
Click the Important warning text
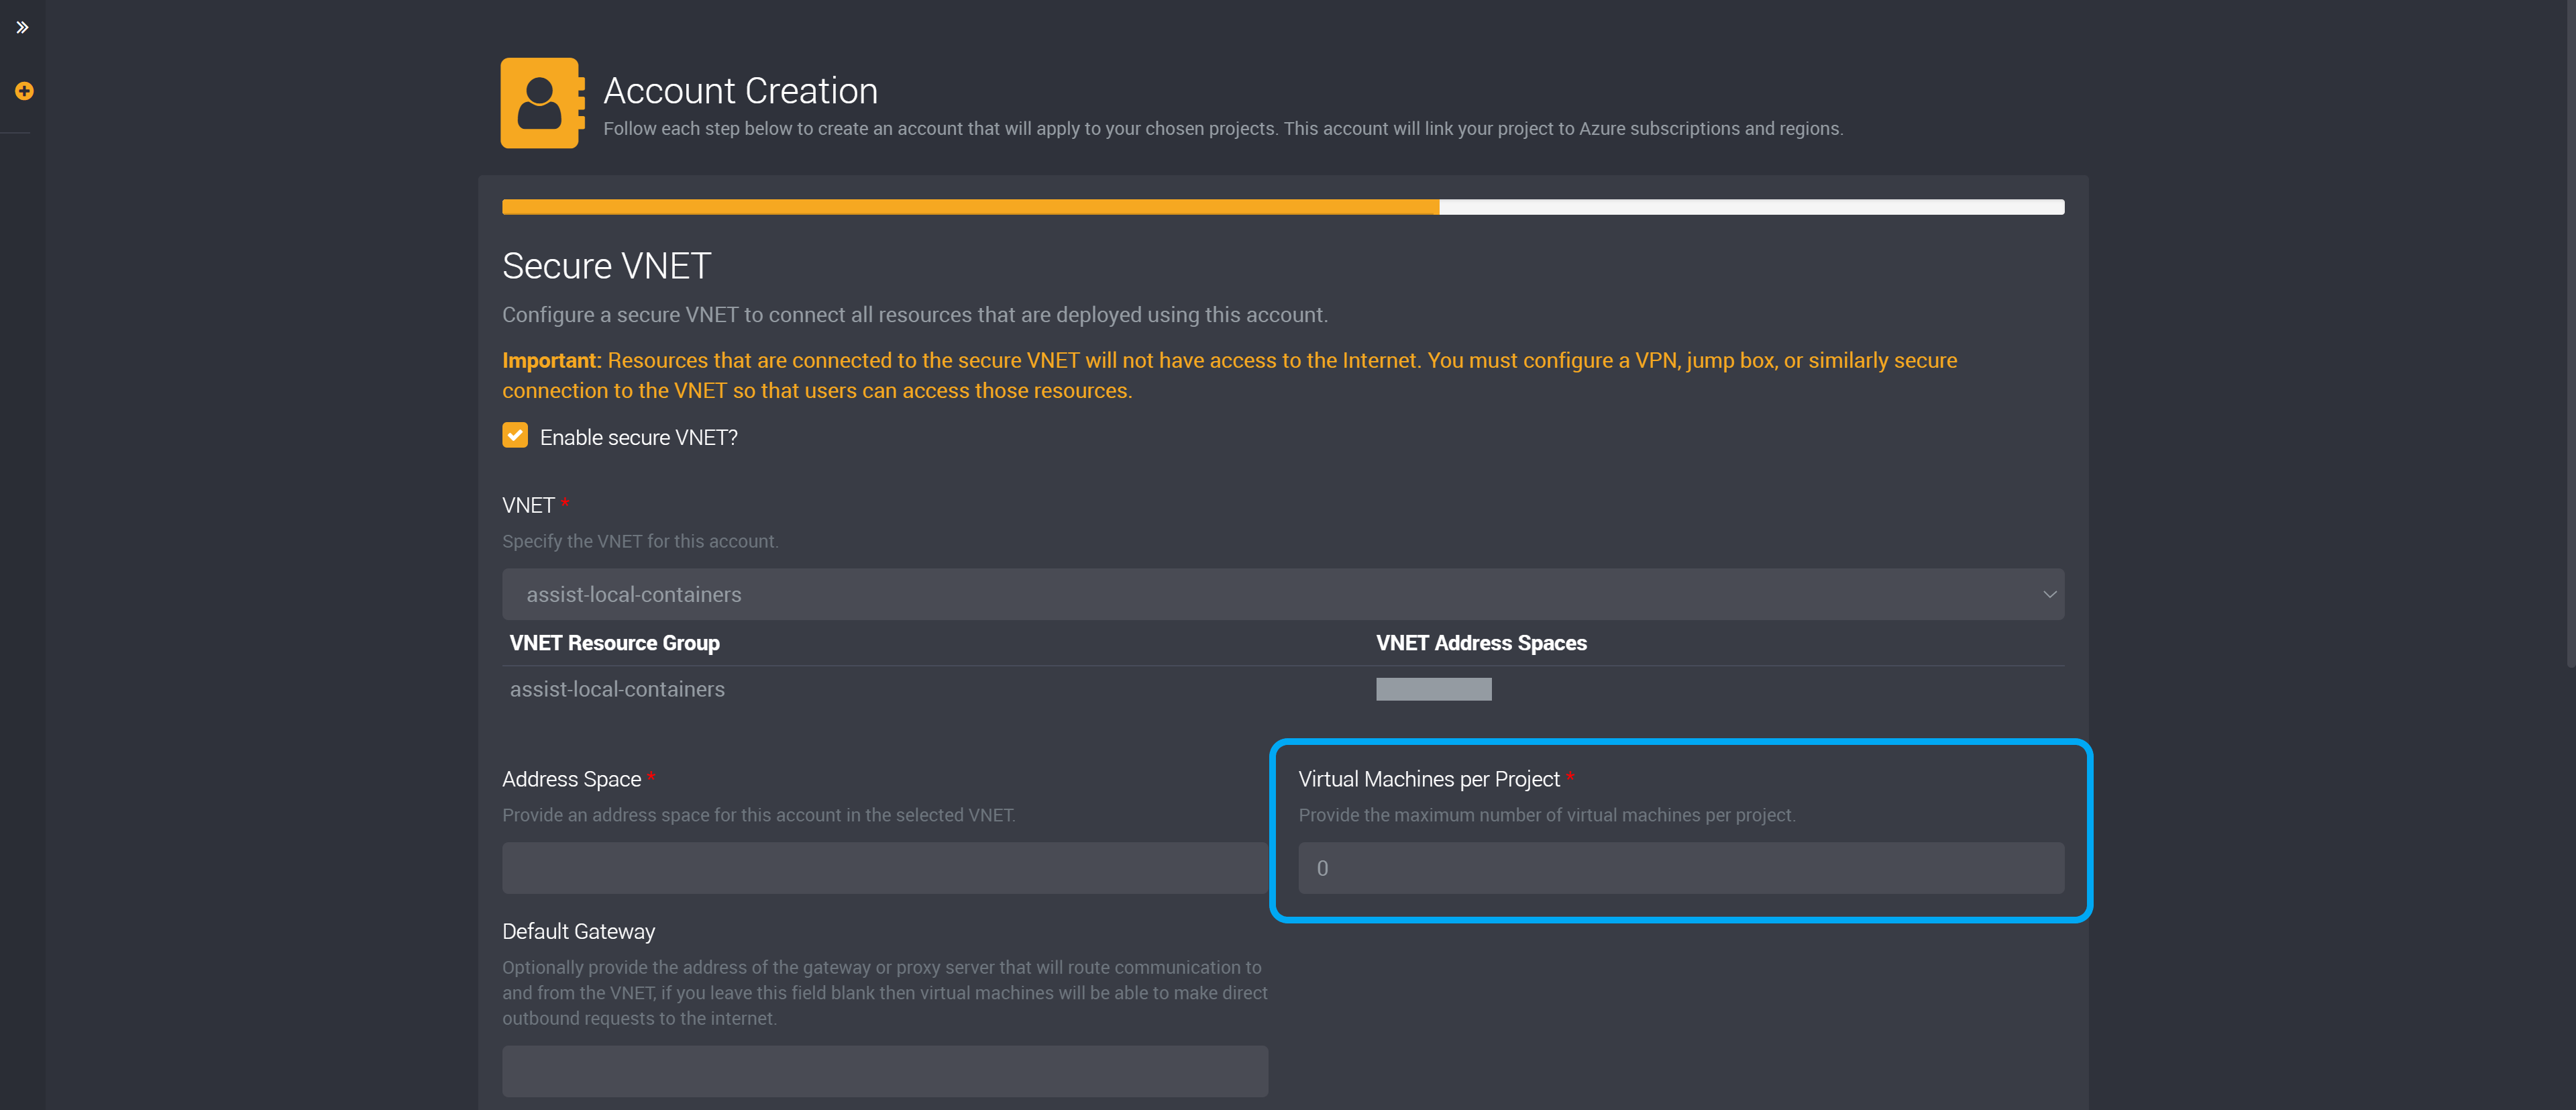[1229, 375]
